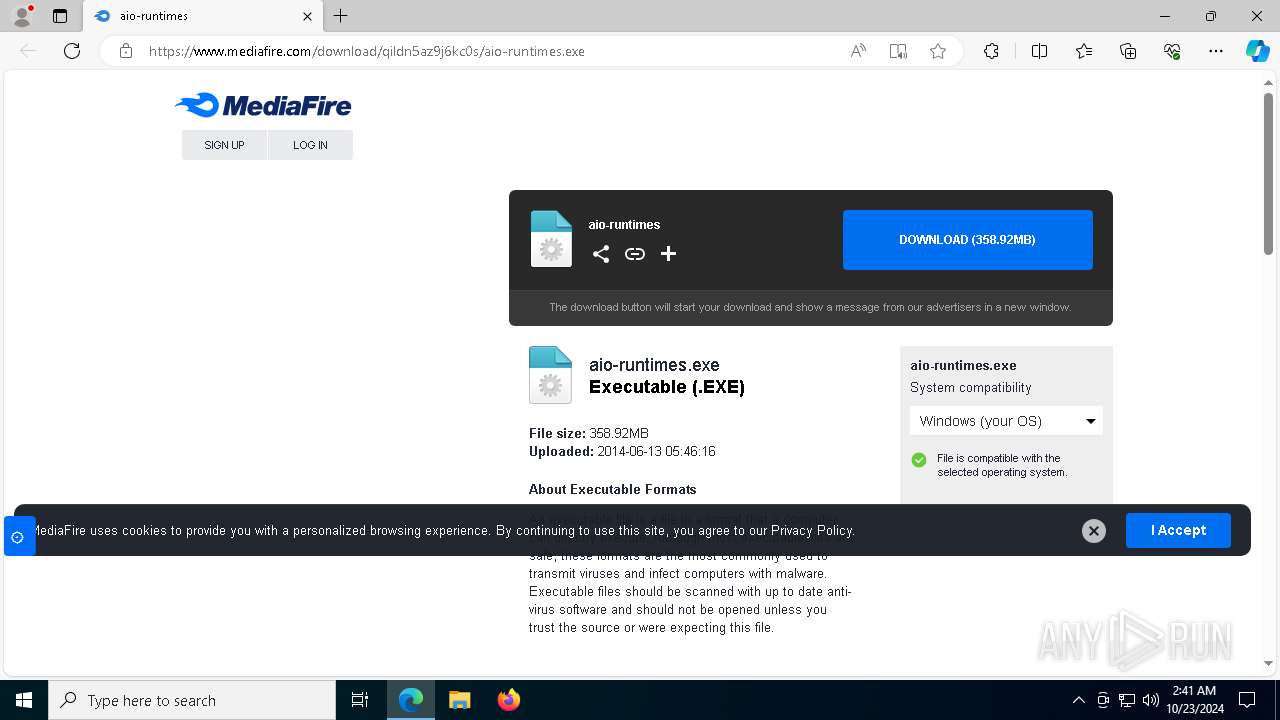The height and width of the screenshot is (720, 1280).
Task: Open Copilot sidebar
Action: point(1257,51)
